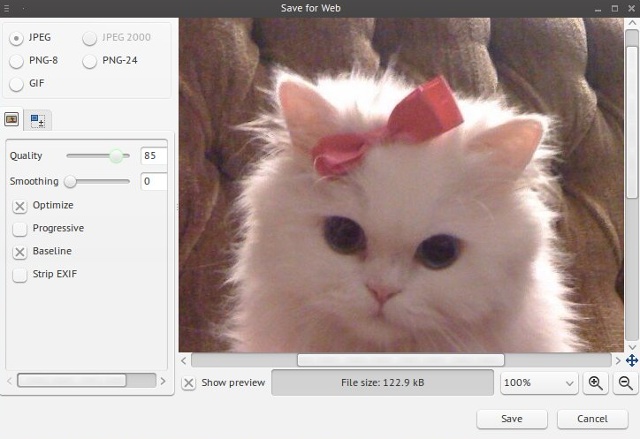Toggle the Show preview checkbox
640x439 pixels.
[189, 383]
